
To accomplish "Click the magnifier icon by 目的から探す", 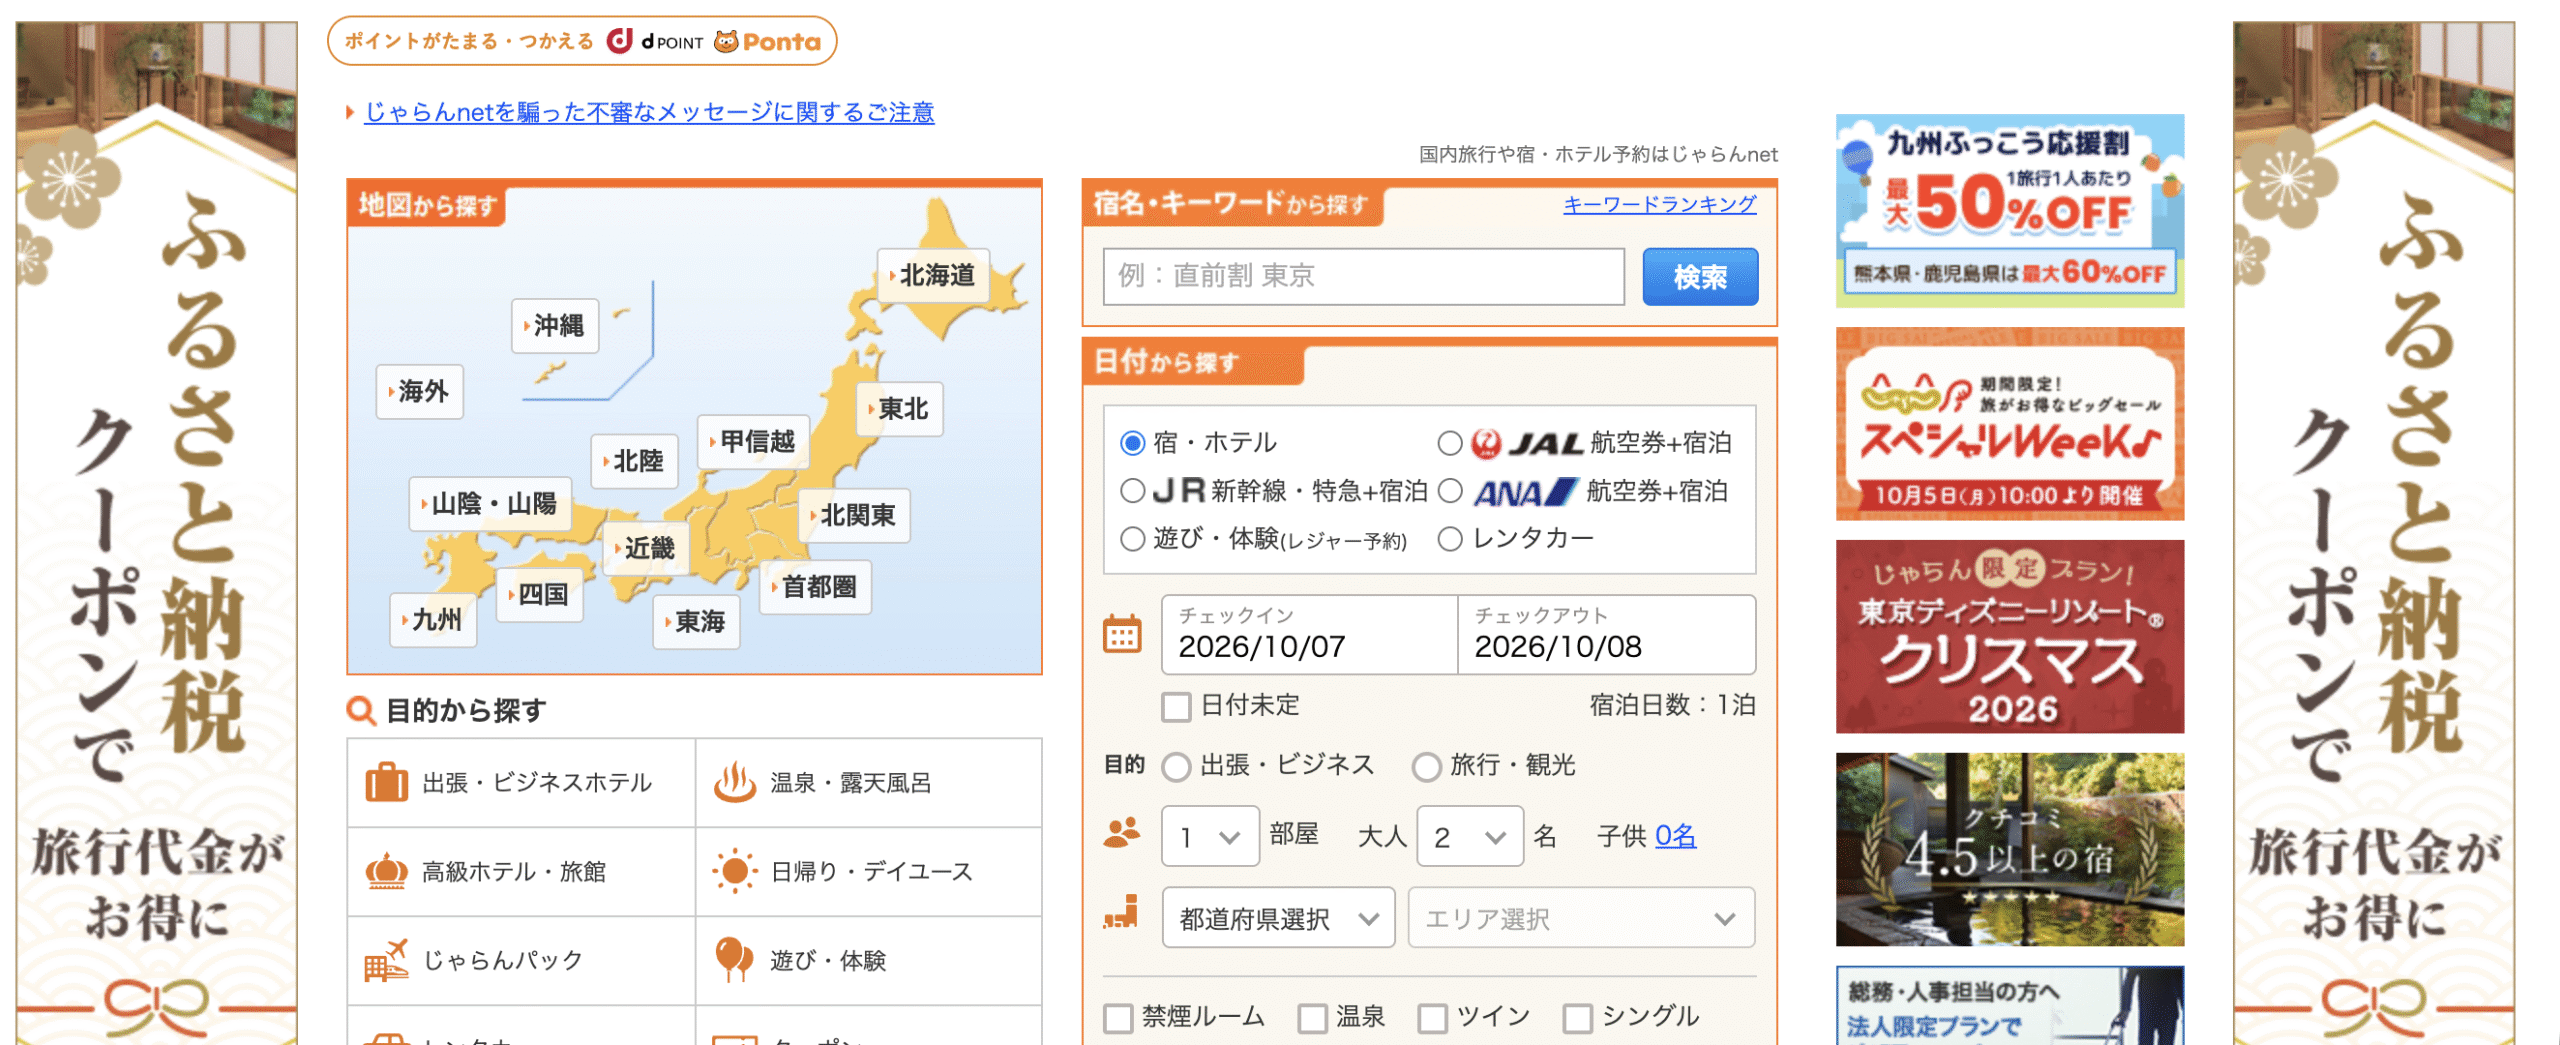I will coord(360,710).
